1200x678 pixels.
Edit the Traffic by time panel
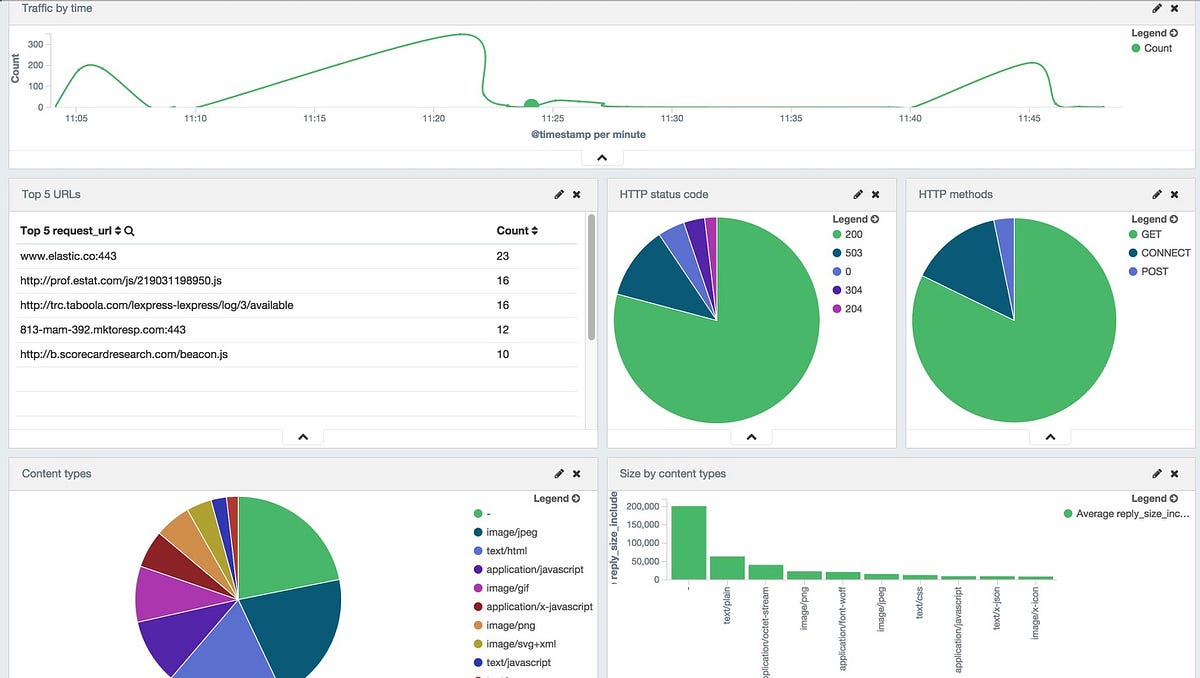[x=1157, y=8]
